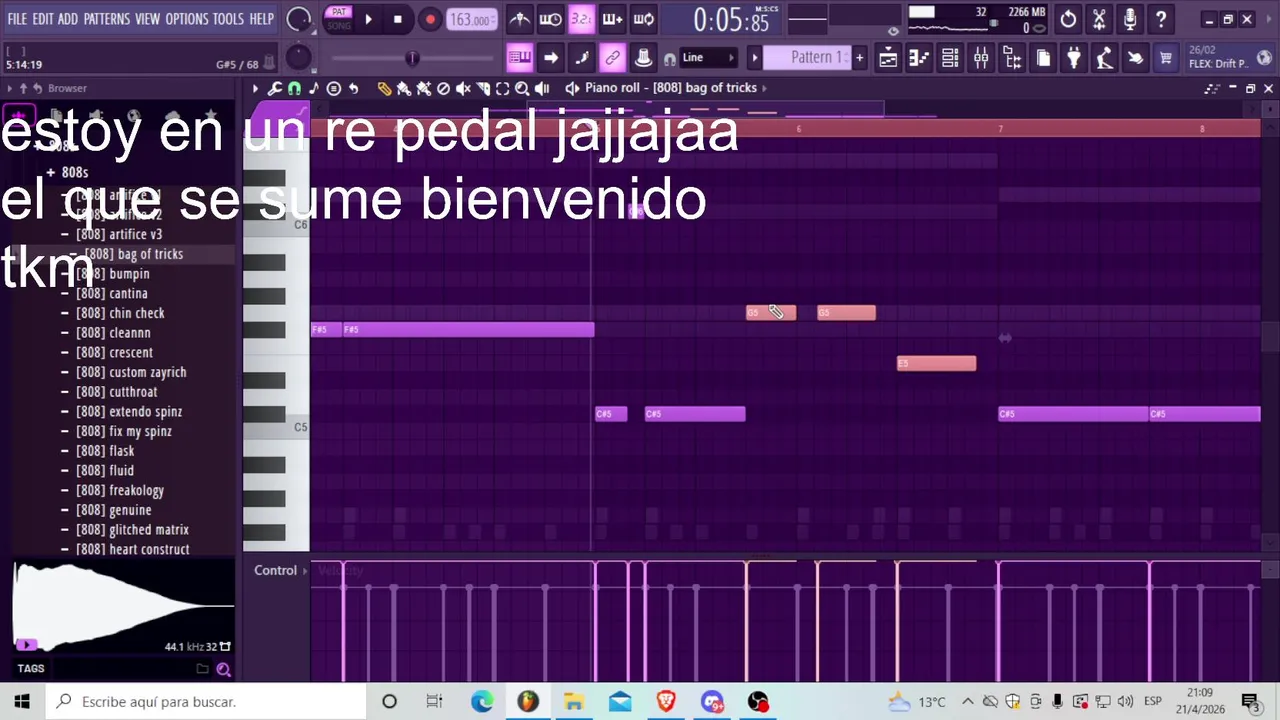Toggle loop recording

point(643,19)
